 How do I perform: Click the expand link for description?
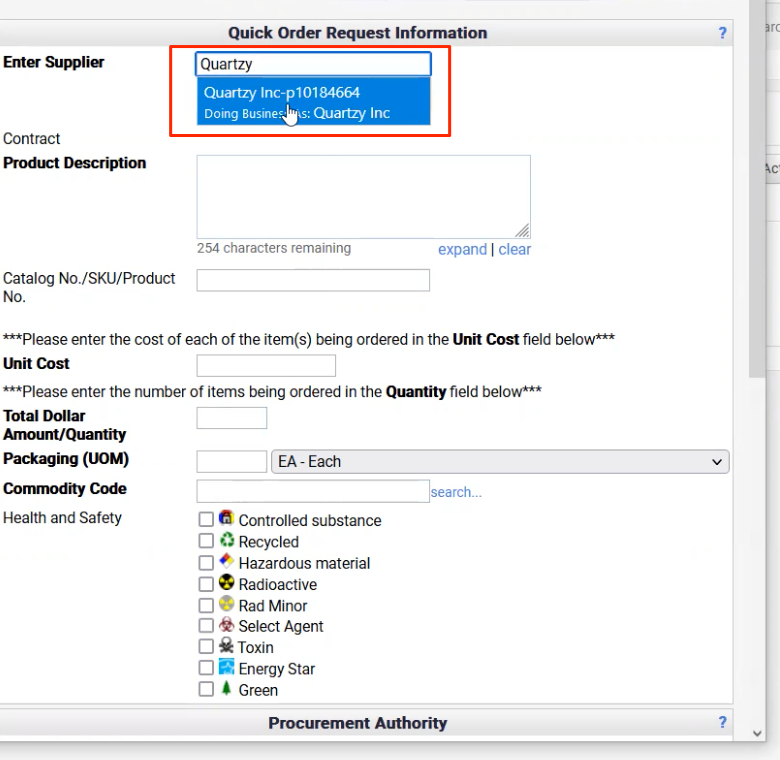[462, 249]
